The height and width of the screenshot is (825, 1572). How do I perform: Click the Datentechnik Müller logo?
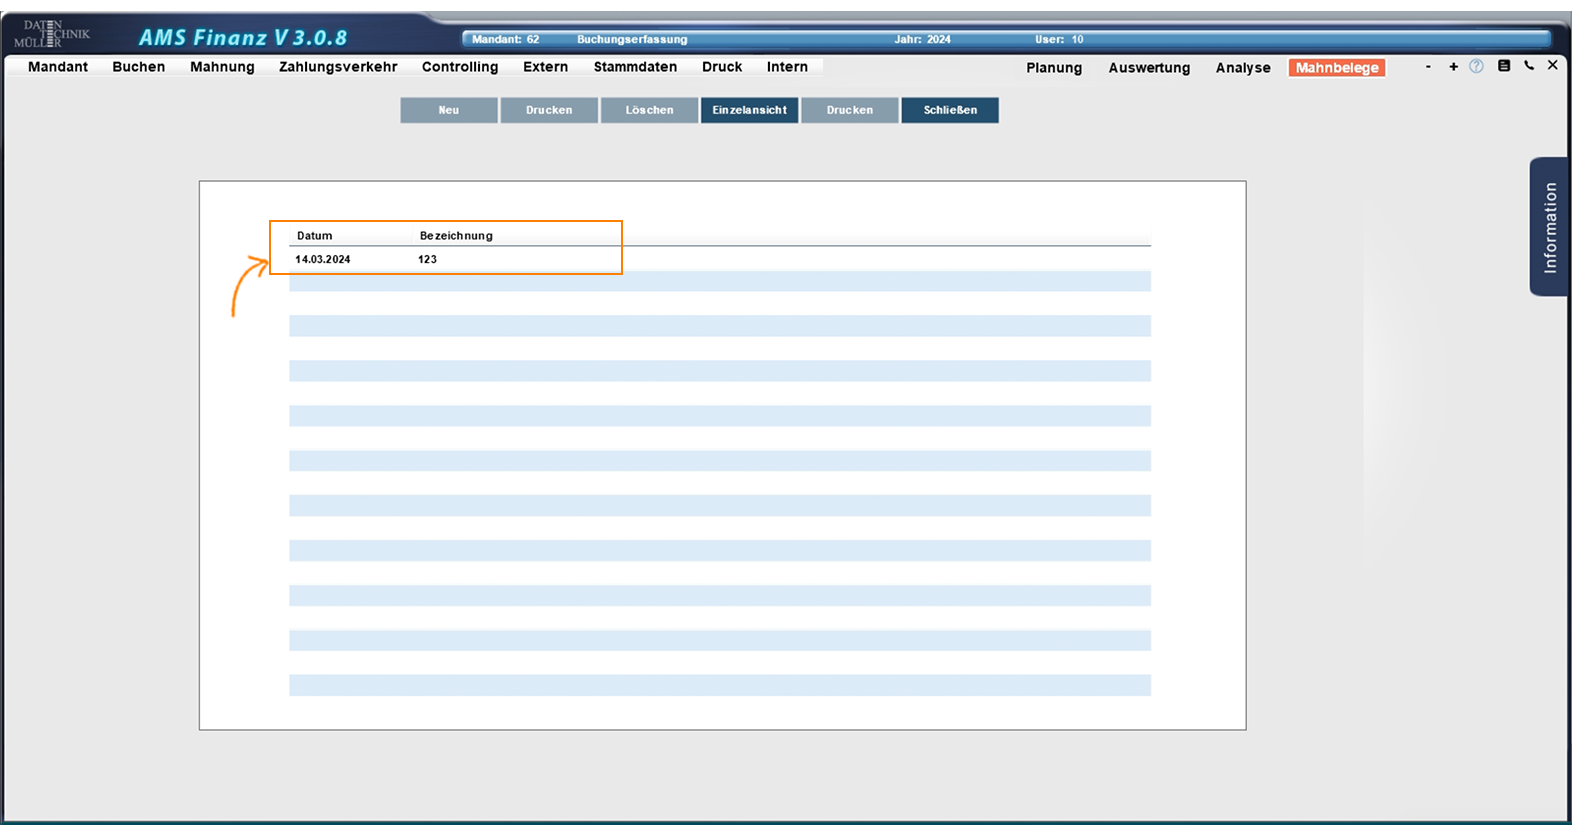[x=52, y=35]
